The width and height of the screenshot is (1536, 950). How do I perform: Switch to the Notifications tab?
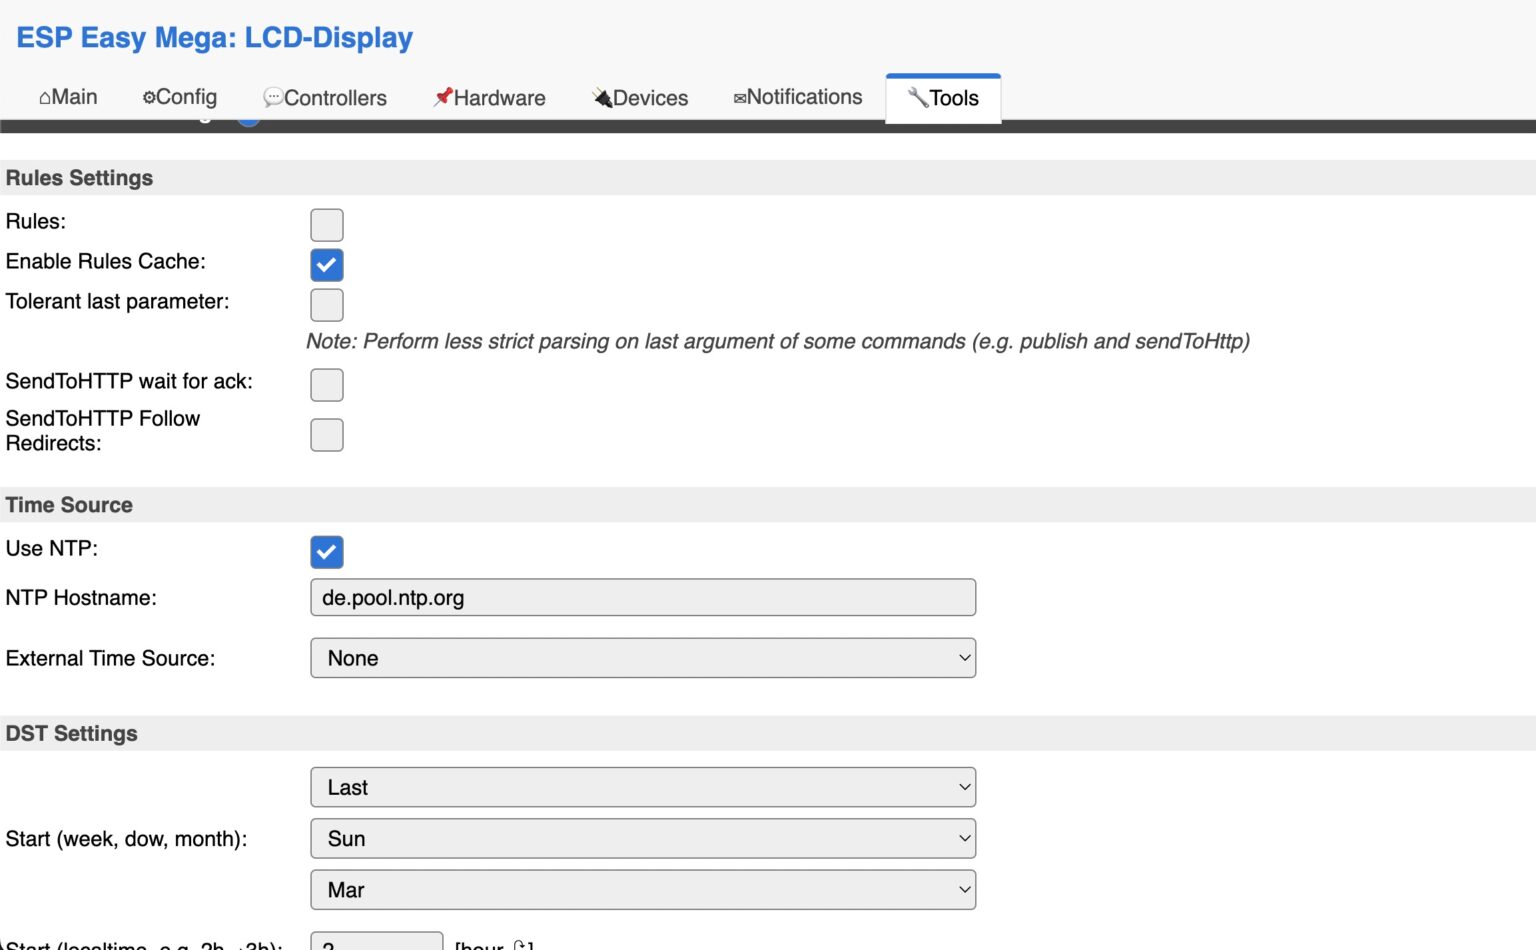point(797,97)
